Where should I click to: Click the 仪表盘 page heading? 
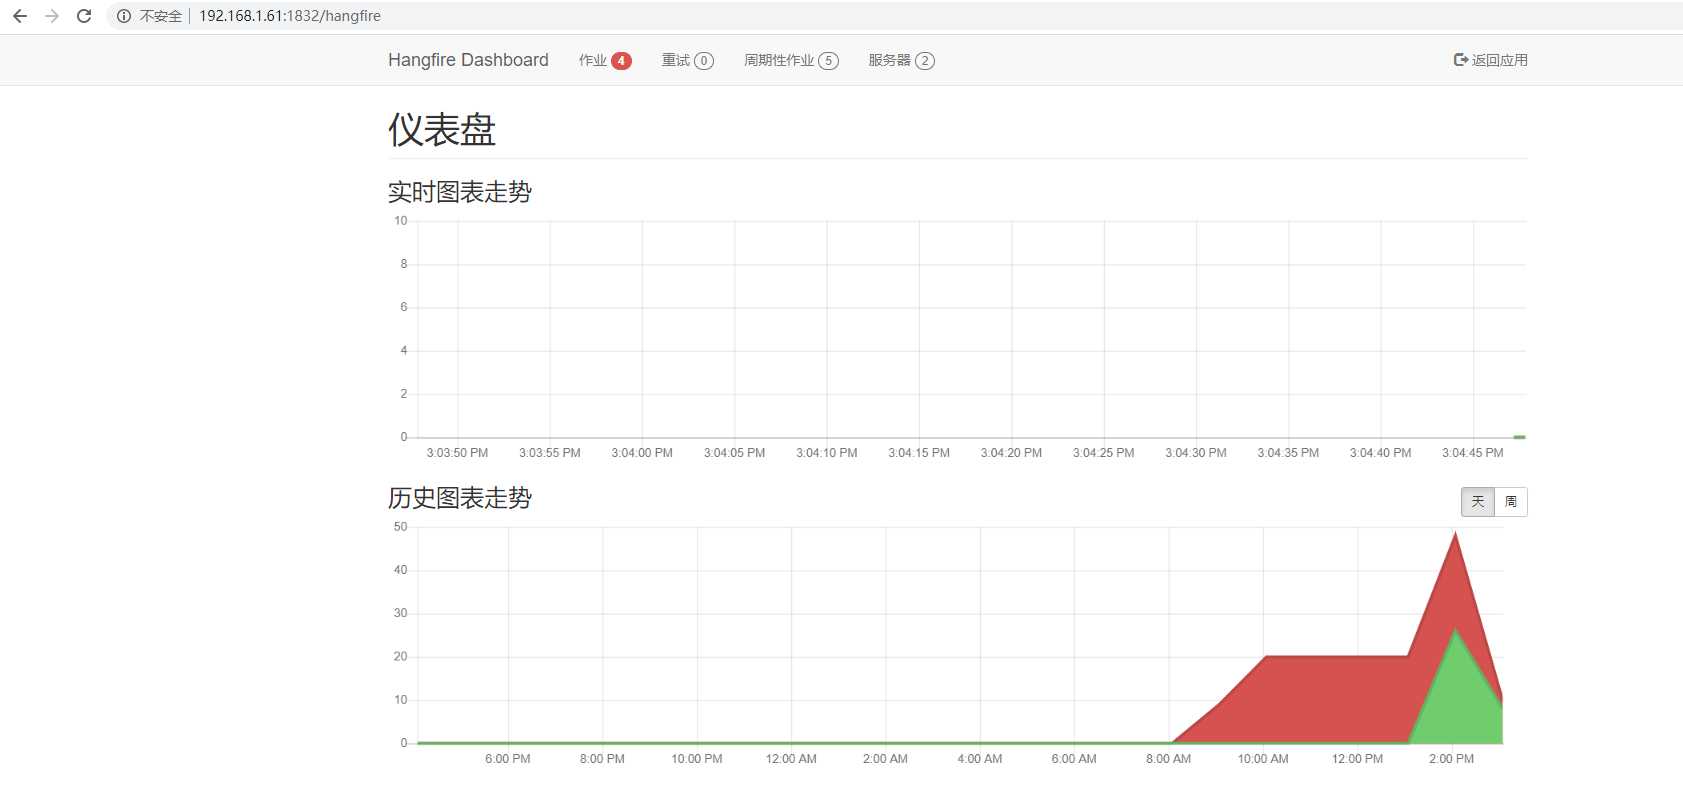(442, 129)
